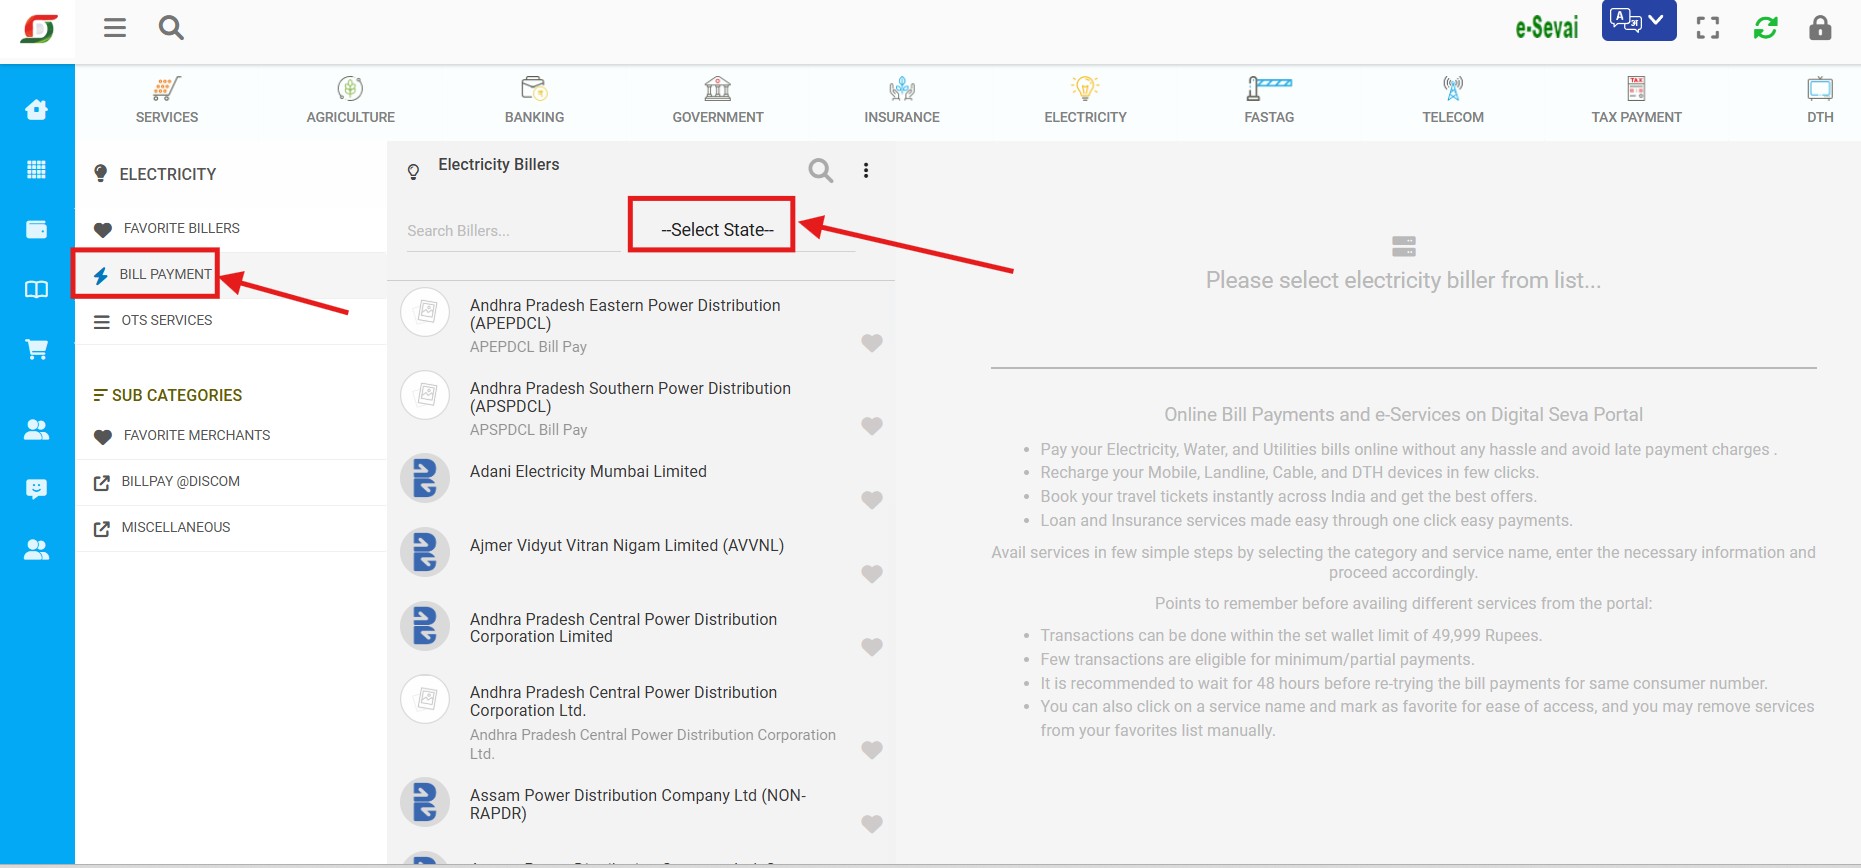Click the shopping cart sidebar icon
Viewport: 1861px width, 868px height.
point(37,349)
